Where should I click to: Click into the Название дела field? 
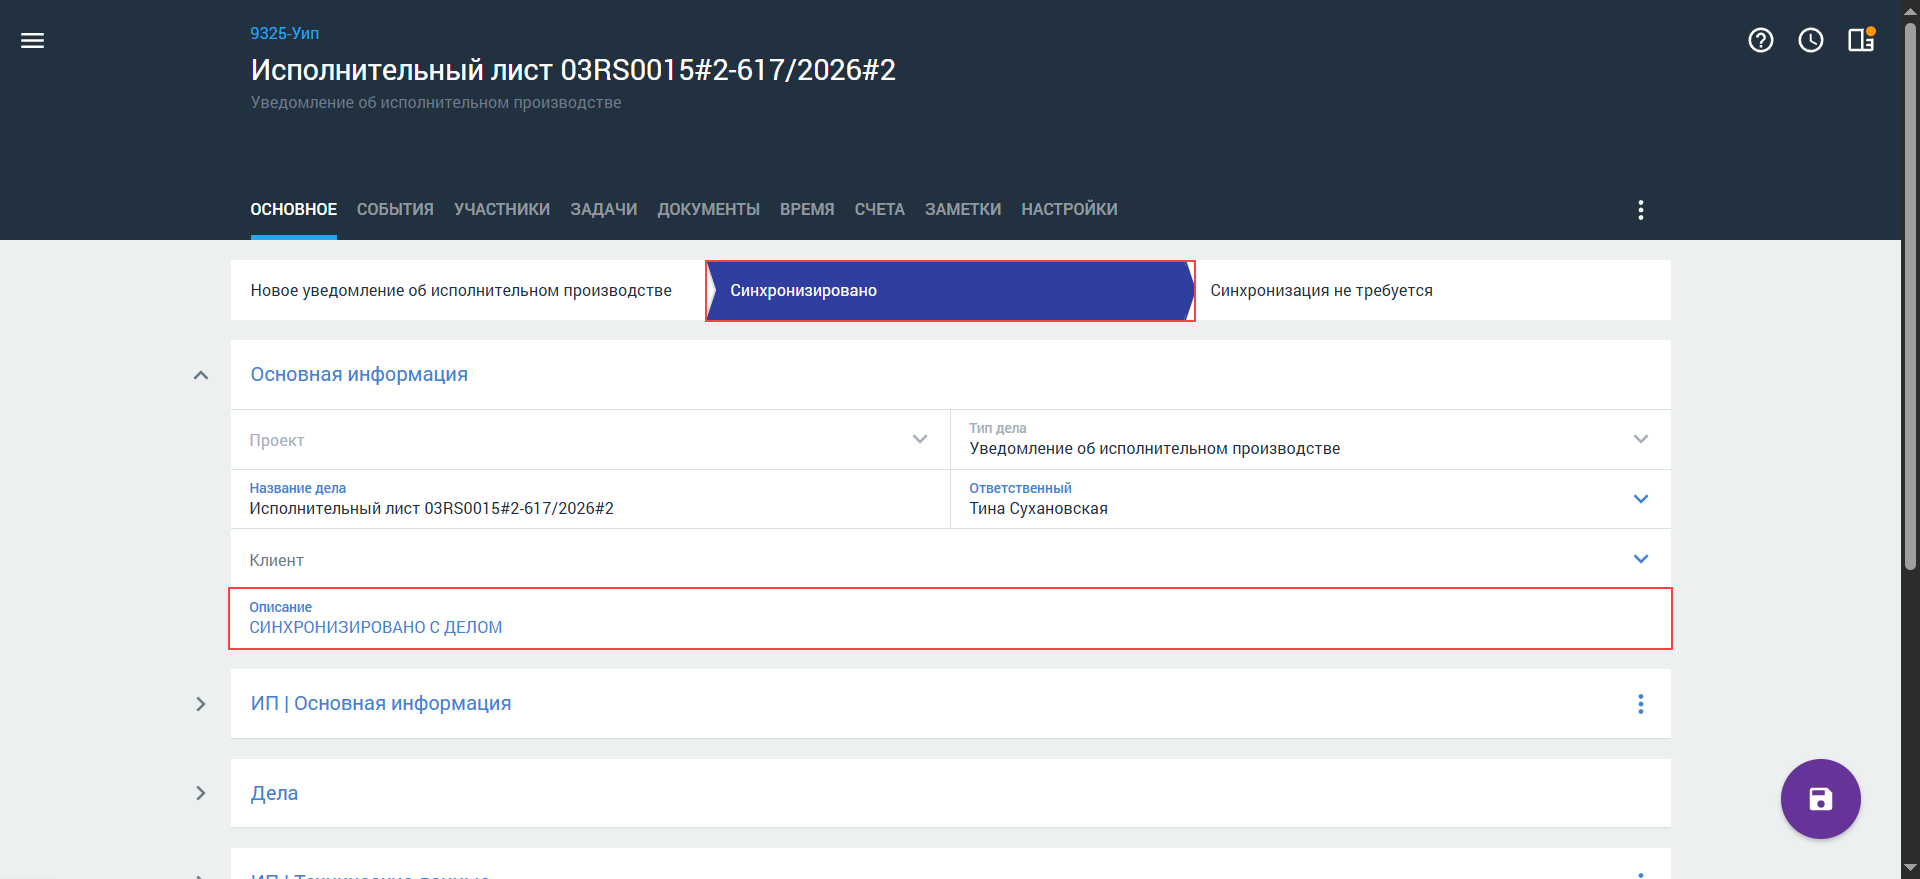(x=590, y=499)
